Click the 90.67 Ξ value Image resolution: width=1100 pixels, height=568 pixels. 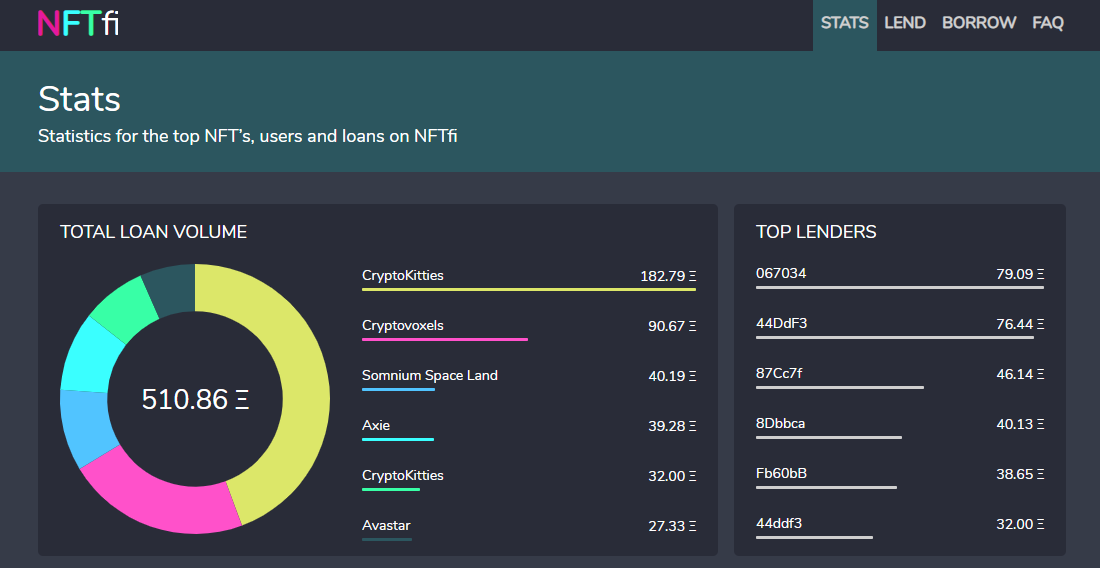(x=672, y=326)
